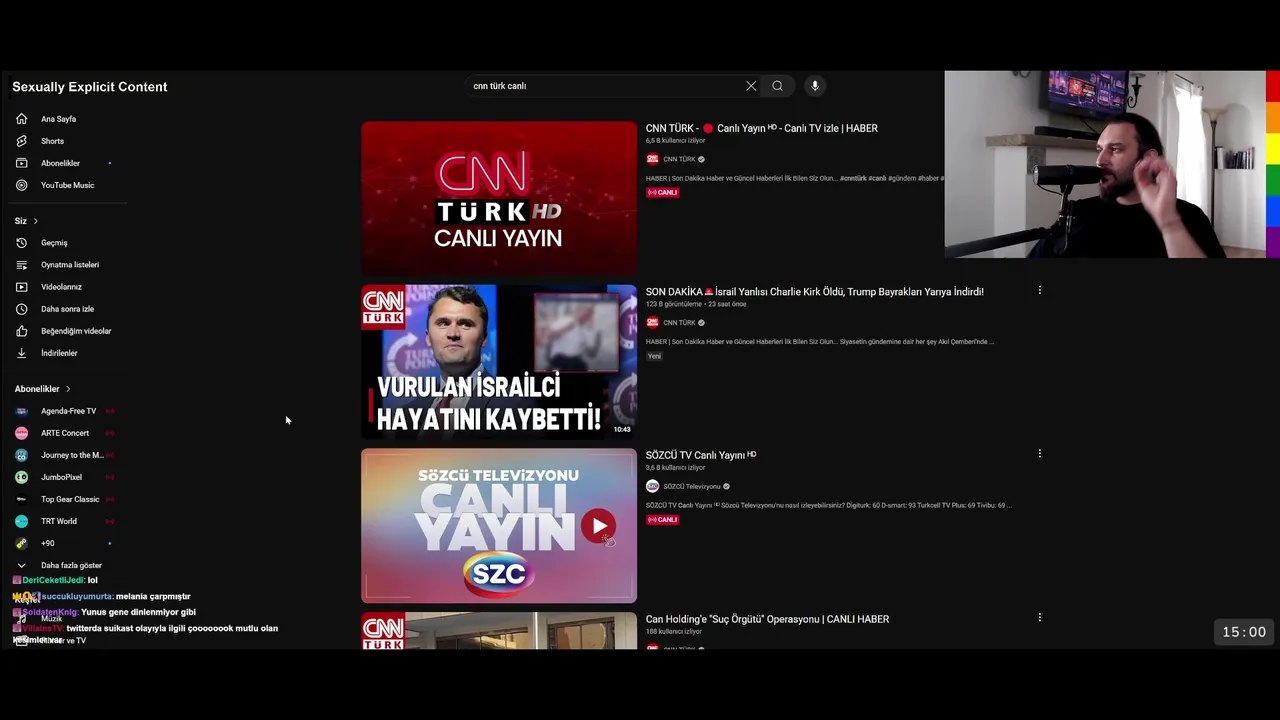Open Journey to the M... channel avatar
The height and width of the screenshot is (720, 1280).
coord(21,455)
